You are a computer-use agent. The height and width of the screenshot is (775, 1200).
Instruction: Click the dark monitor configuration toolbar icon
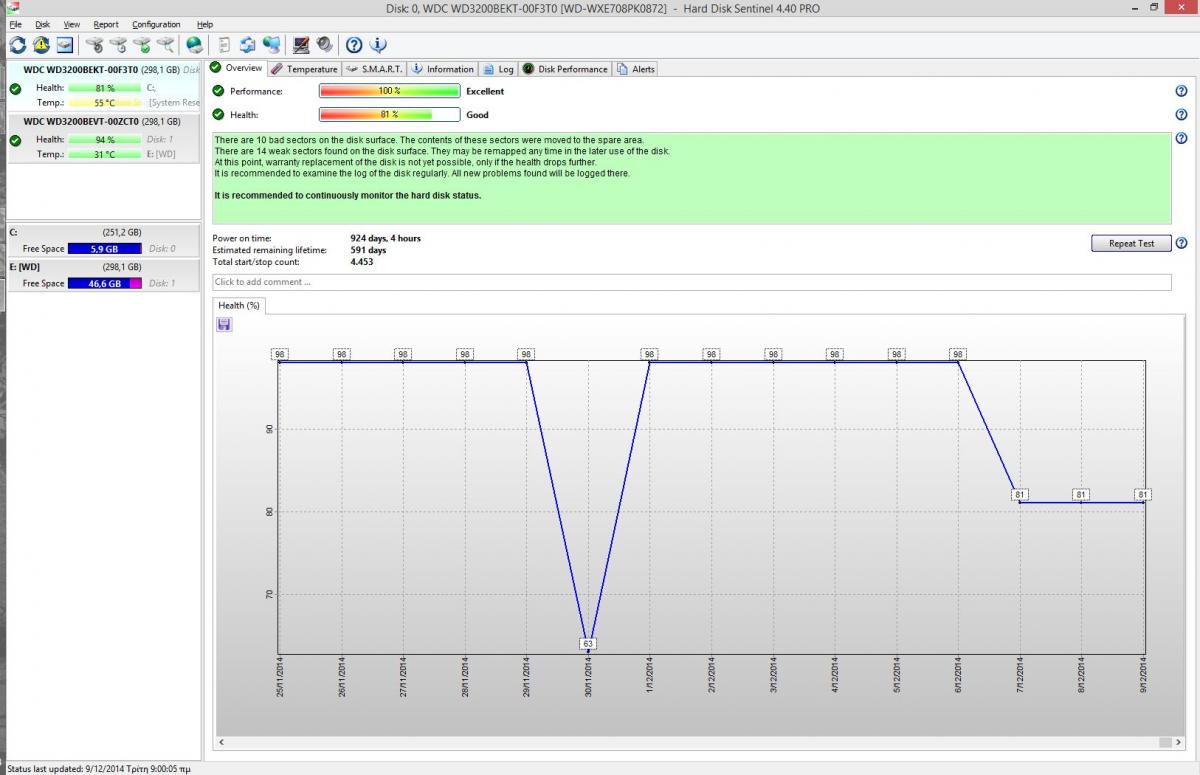(x=300, y=45)
